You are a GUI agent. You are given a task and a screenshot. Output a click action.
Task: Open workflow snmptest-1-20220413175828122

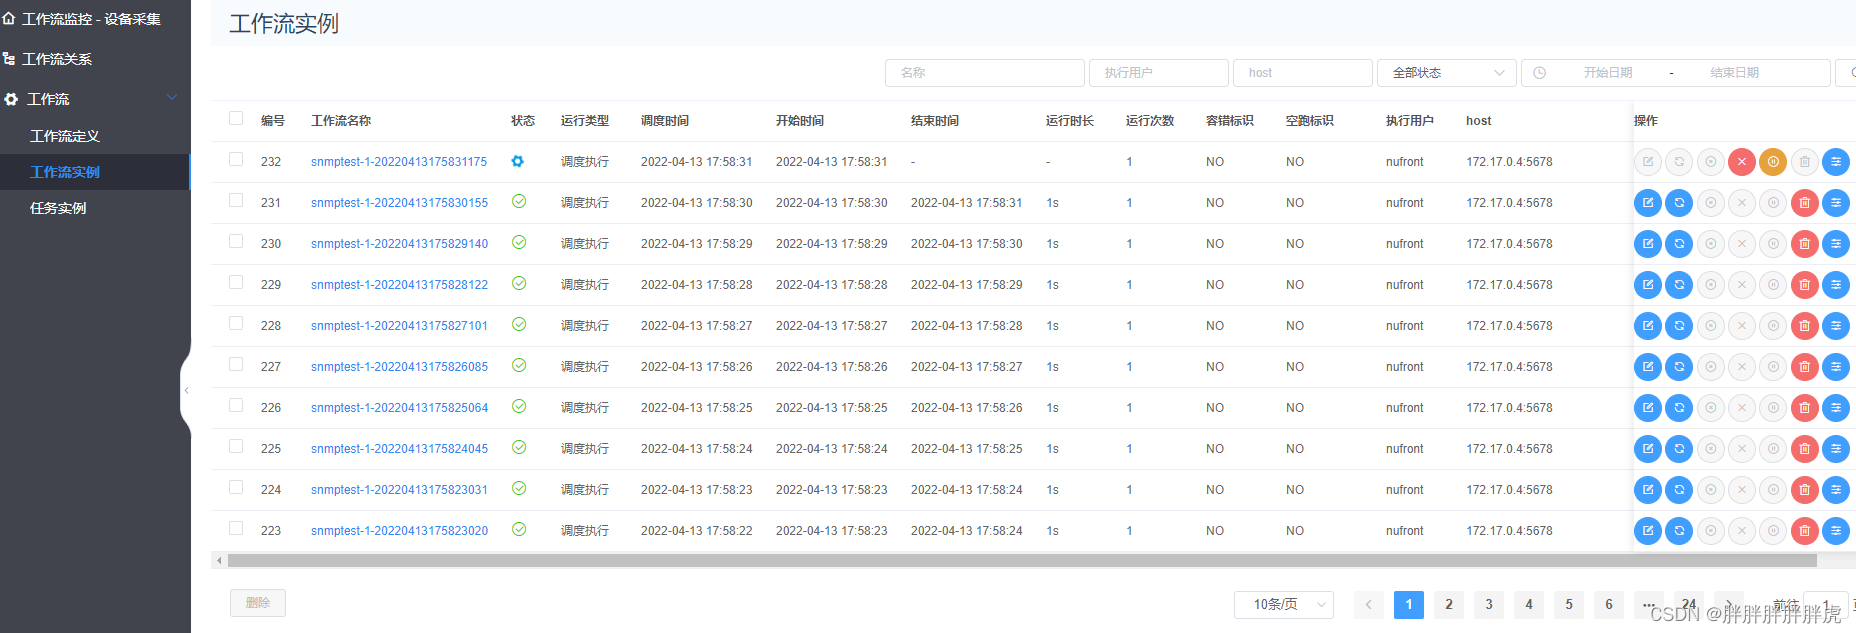[399, 285]
